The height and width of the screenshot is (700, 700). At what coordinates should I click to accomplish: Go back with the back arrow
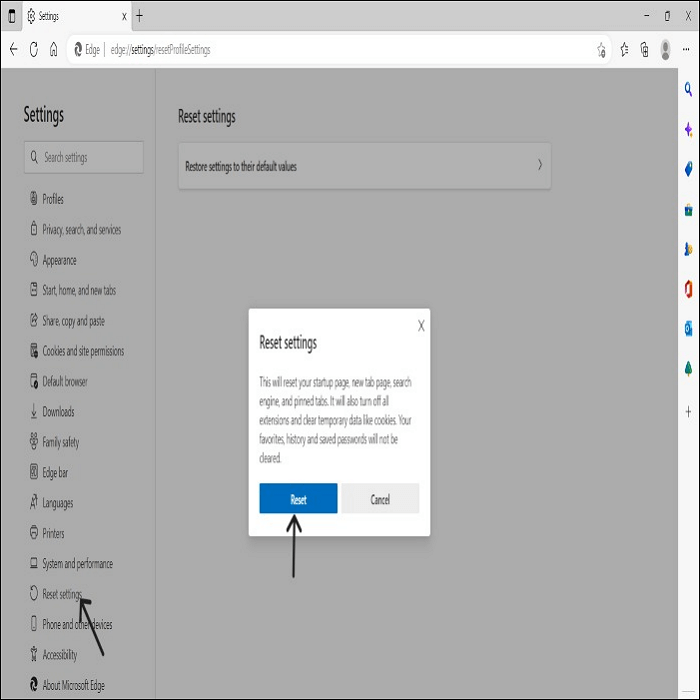point(13,49)
